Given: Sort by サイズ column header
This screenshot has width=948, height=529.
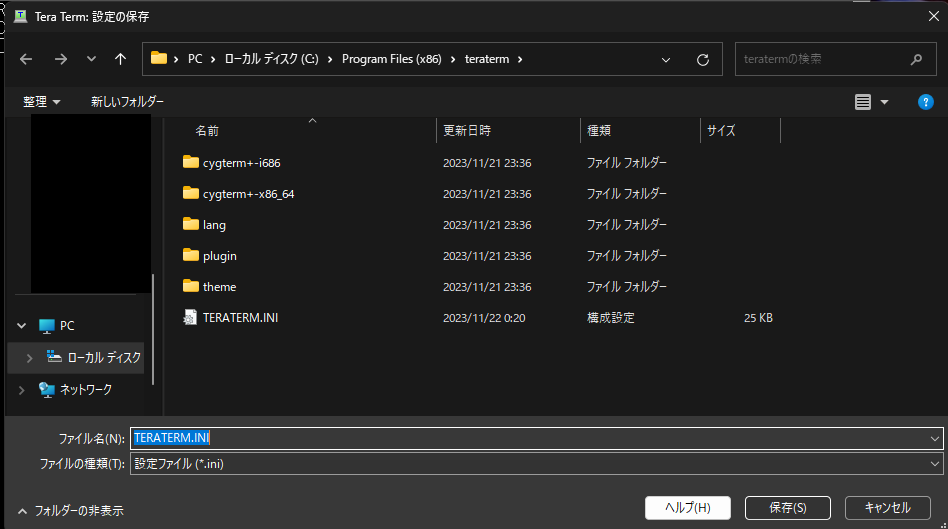Looking at the screenshot, I should (x=721, y=131).
